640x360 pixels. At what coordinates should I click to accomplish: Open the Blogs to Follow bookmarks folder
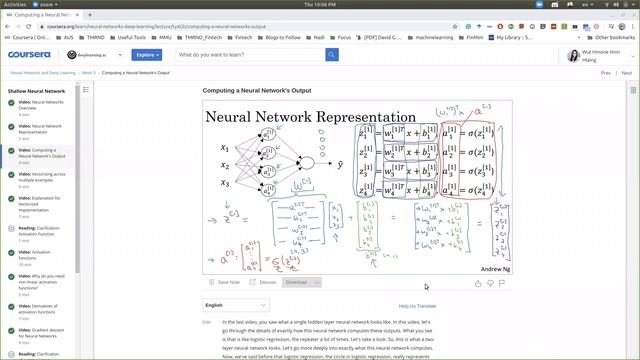point(279,38)
